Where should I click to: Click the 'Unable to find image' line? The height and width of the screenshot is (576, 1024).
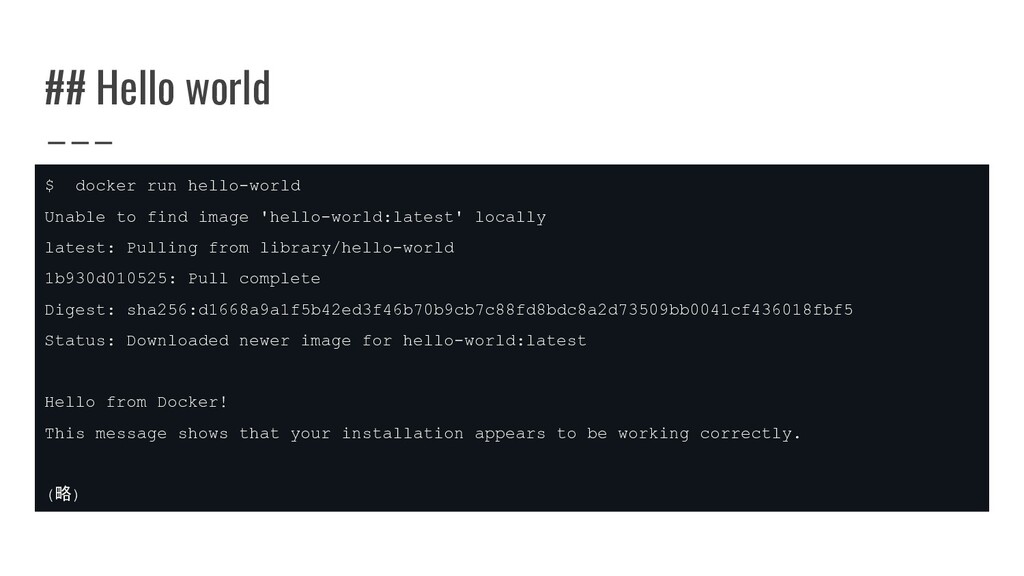(x=295, y=217)
